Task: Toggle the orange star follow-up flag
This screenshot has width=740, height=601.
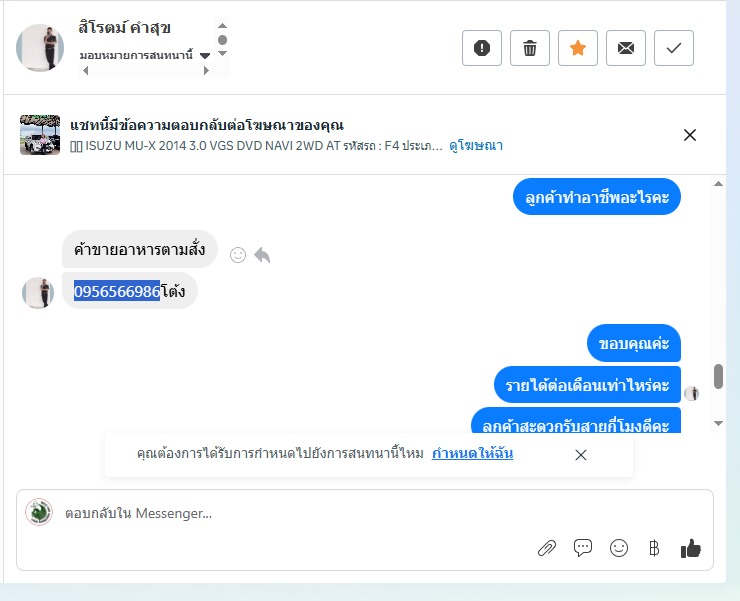Action: point(578,48)
